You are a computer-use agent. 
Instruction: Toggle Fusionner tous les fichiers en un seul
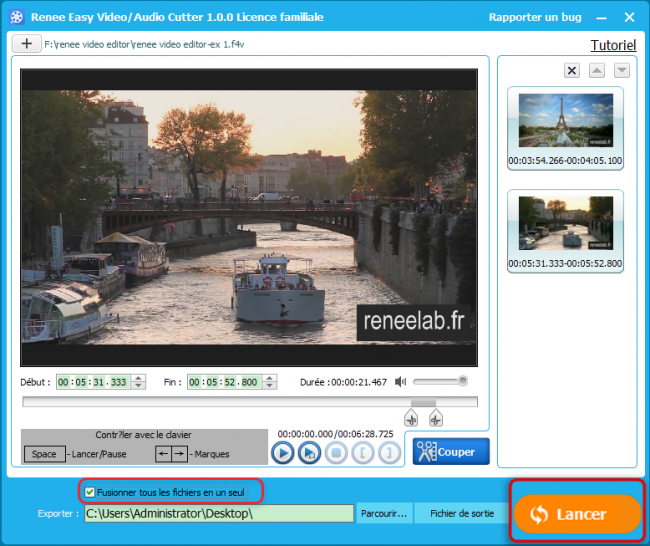click(89, 493)
